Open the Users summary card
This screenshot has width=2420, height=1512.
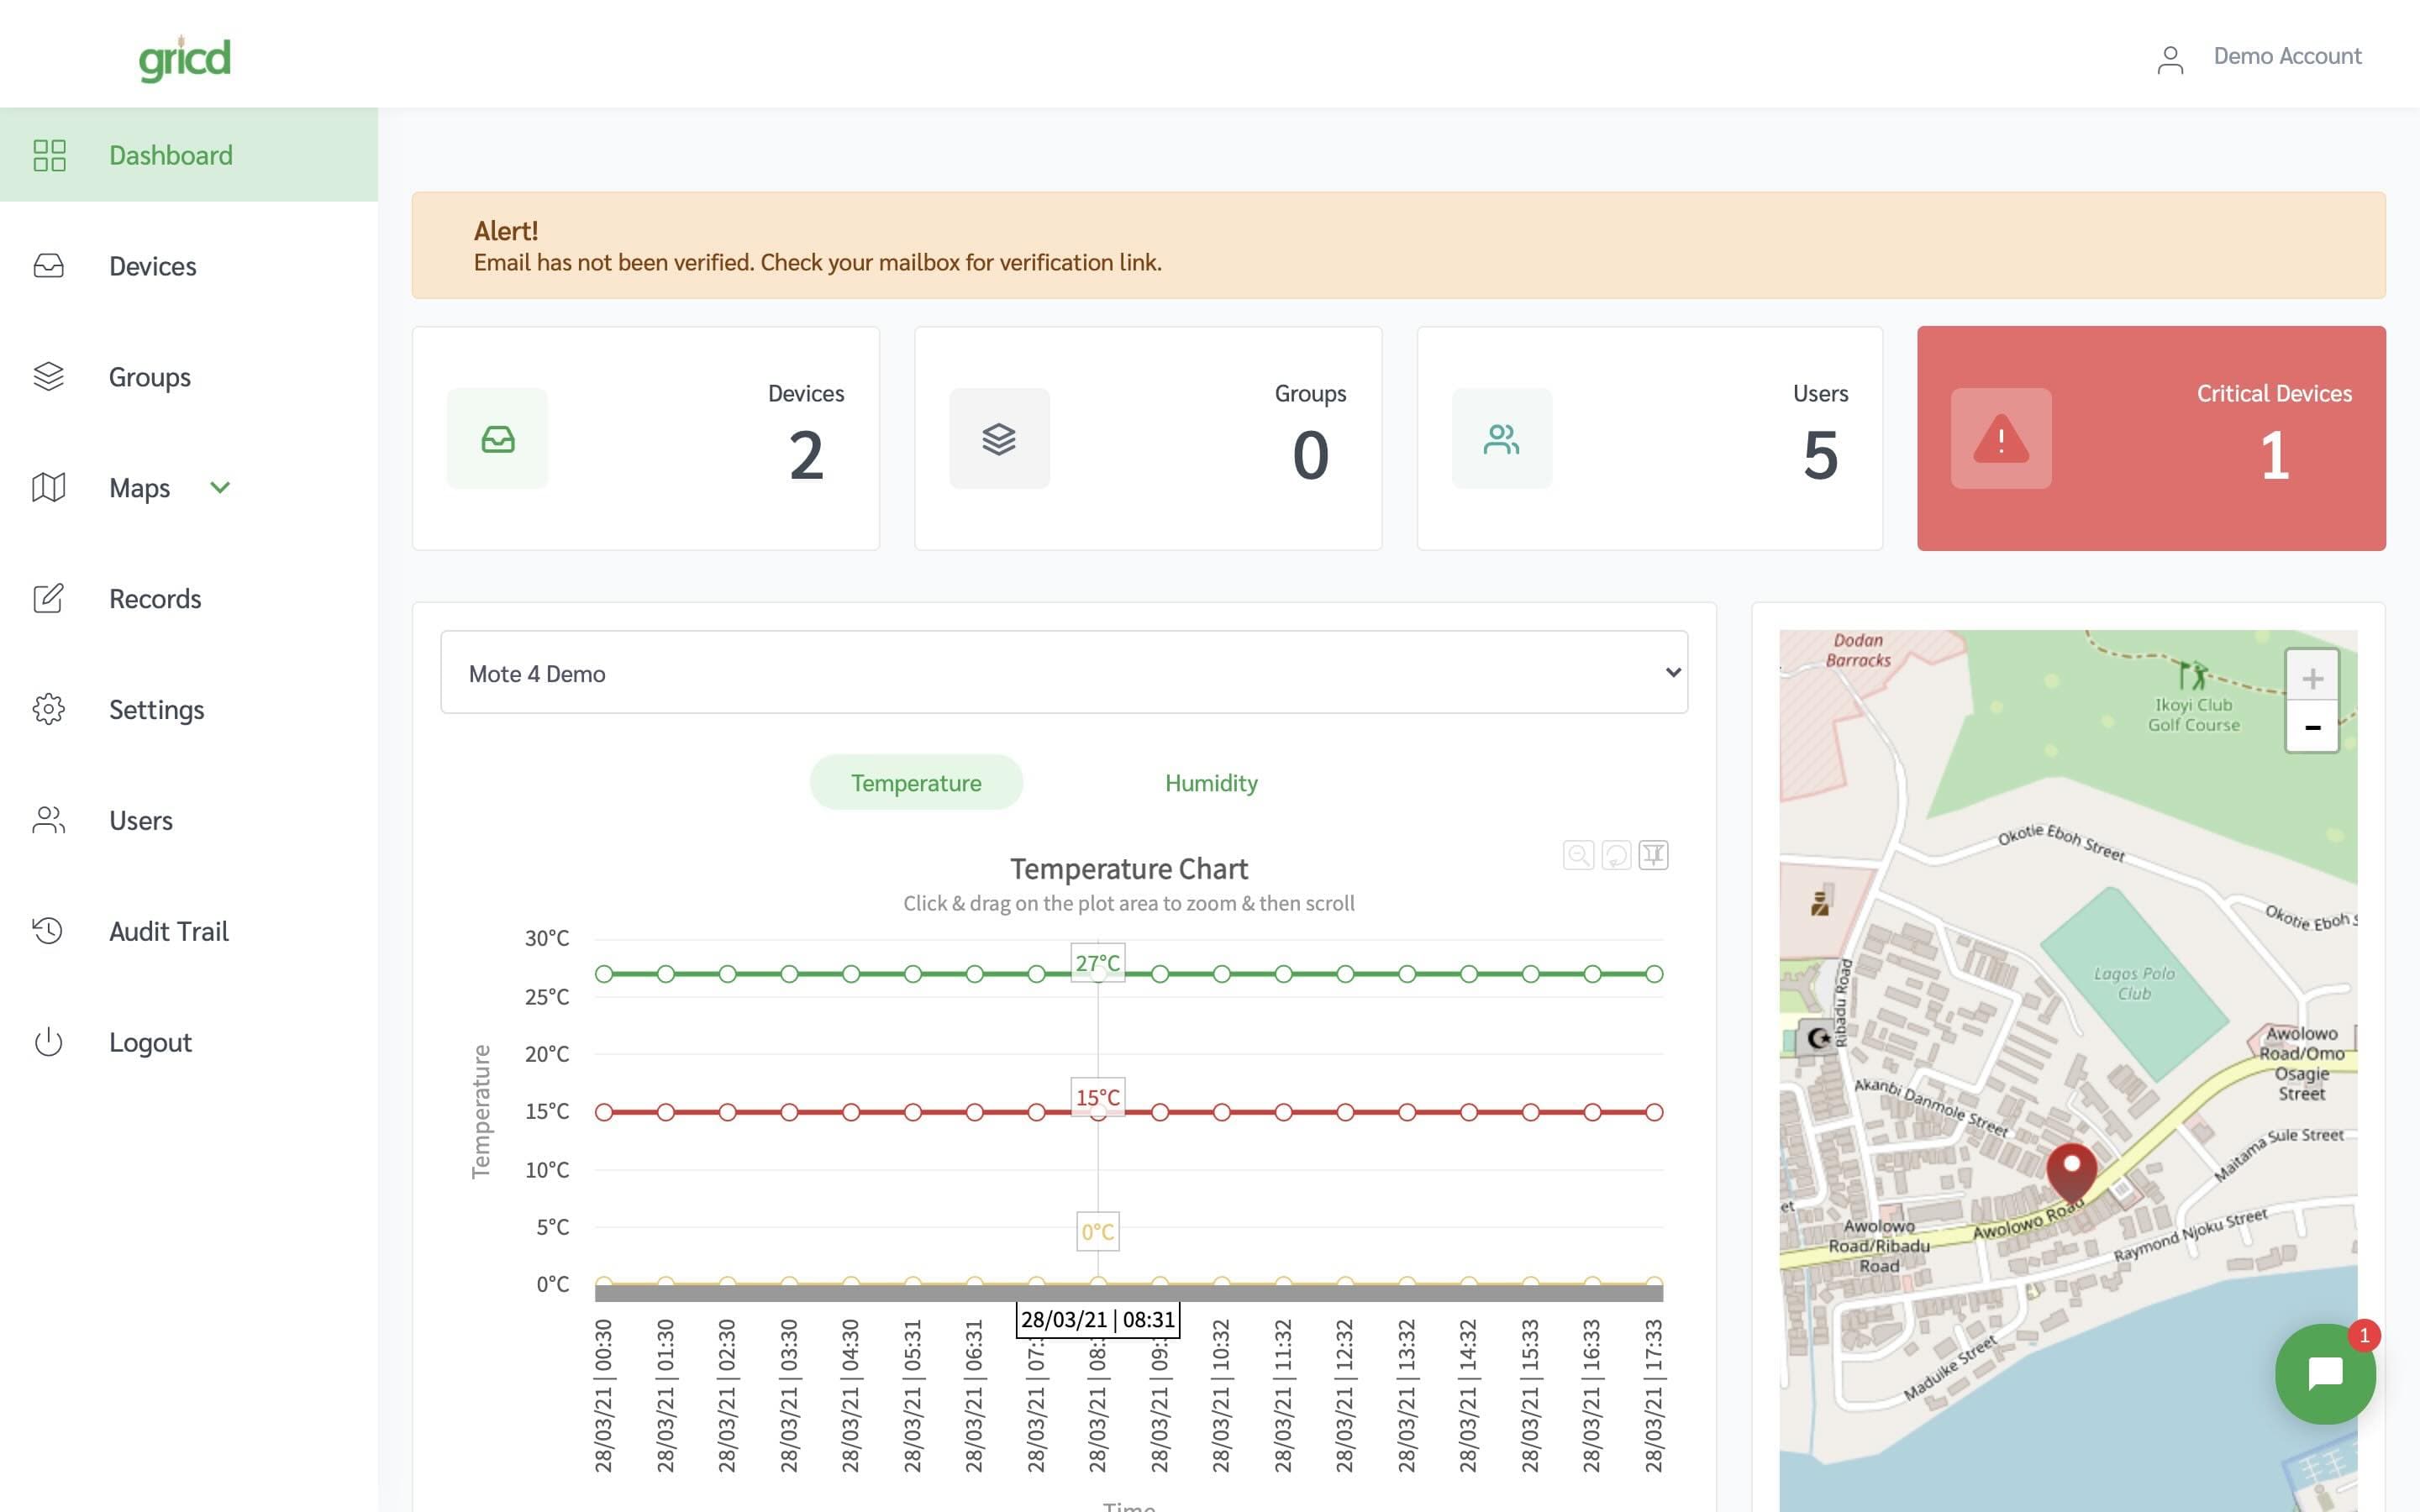click(x=1650, y=438)
